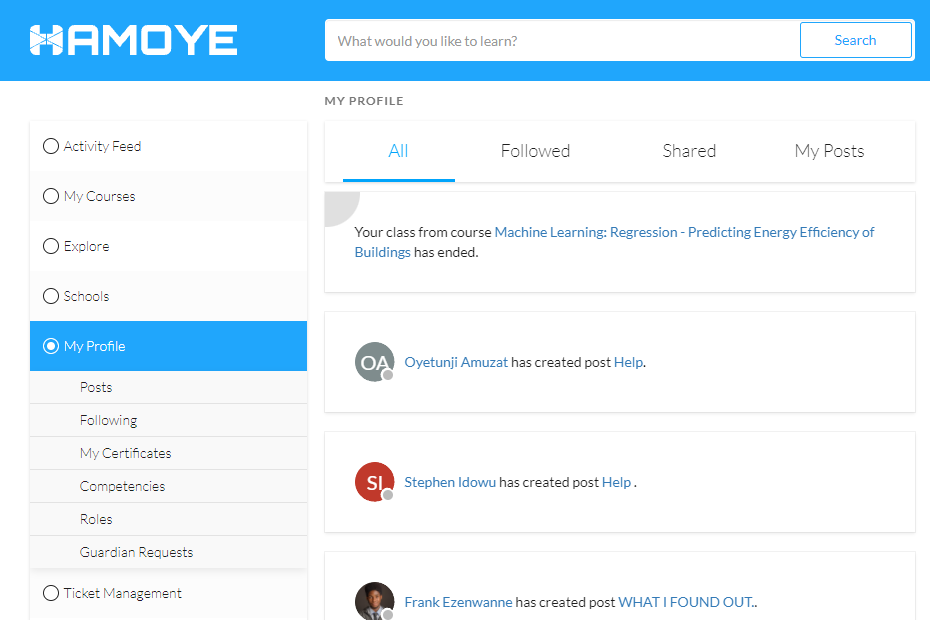
Task: Switch to the Shared tab
Action: coord(689,151)
